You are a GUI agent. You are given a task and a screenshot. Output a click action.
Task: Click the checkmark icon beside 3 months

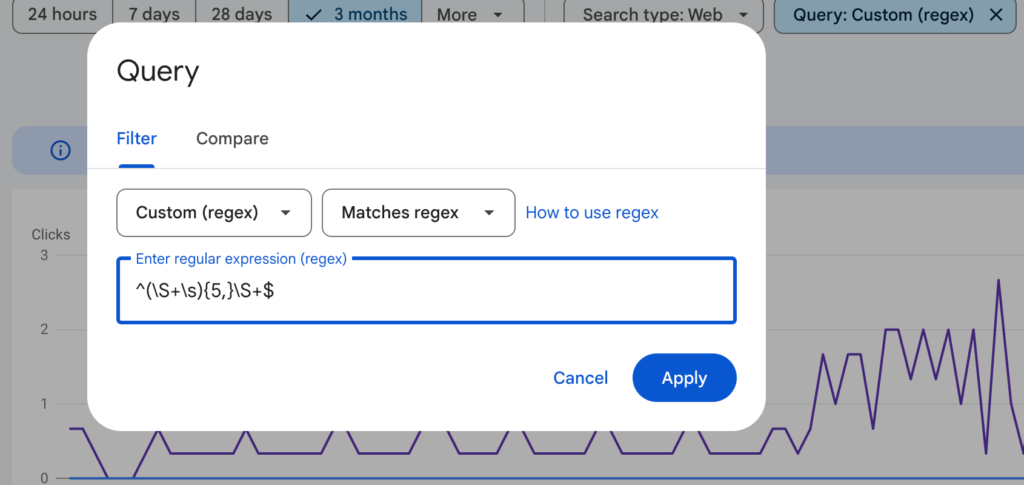pyautogui.click(x=313, y=15)
